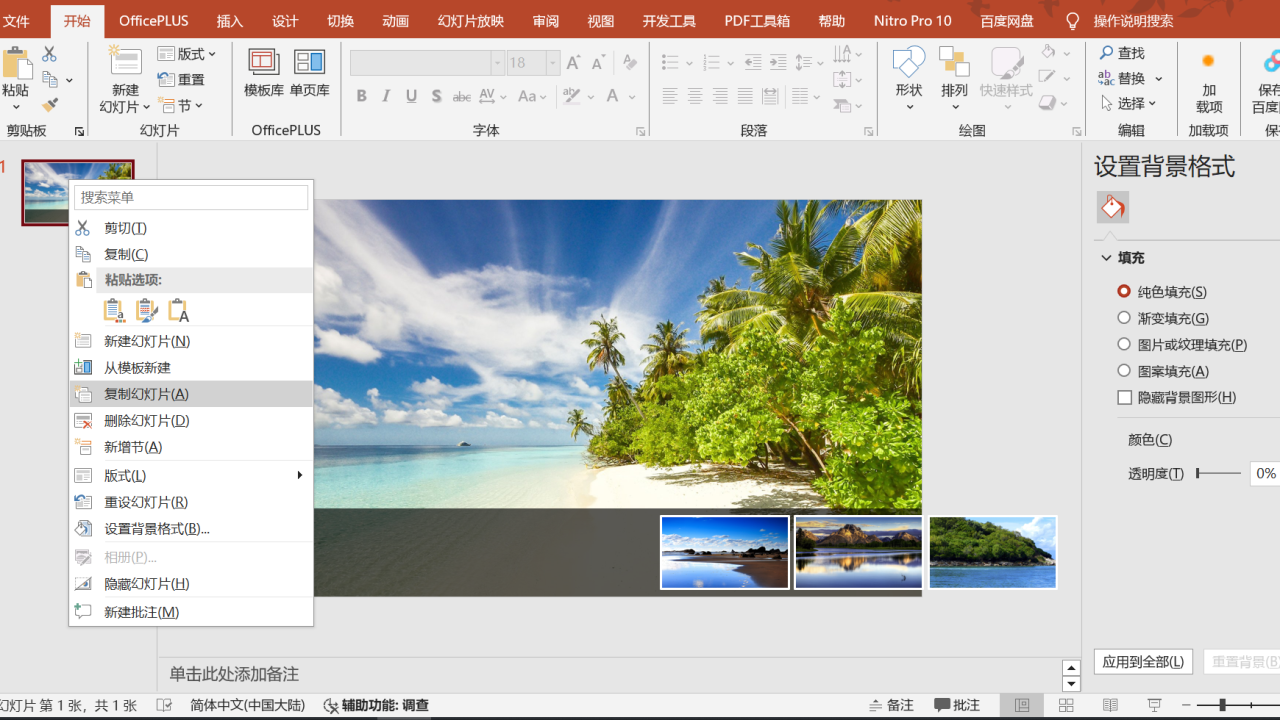Click the 单页库 single page library icon
Screen dimensions: 1280x720
click(309, 64)
